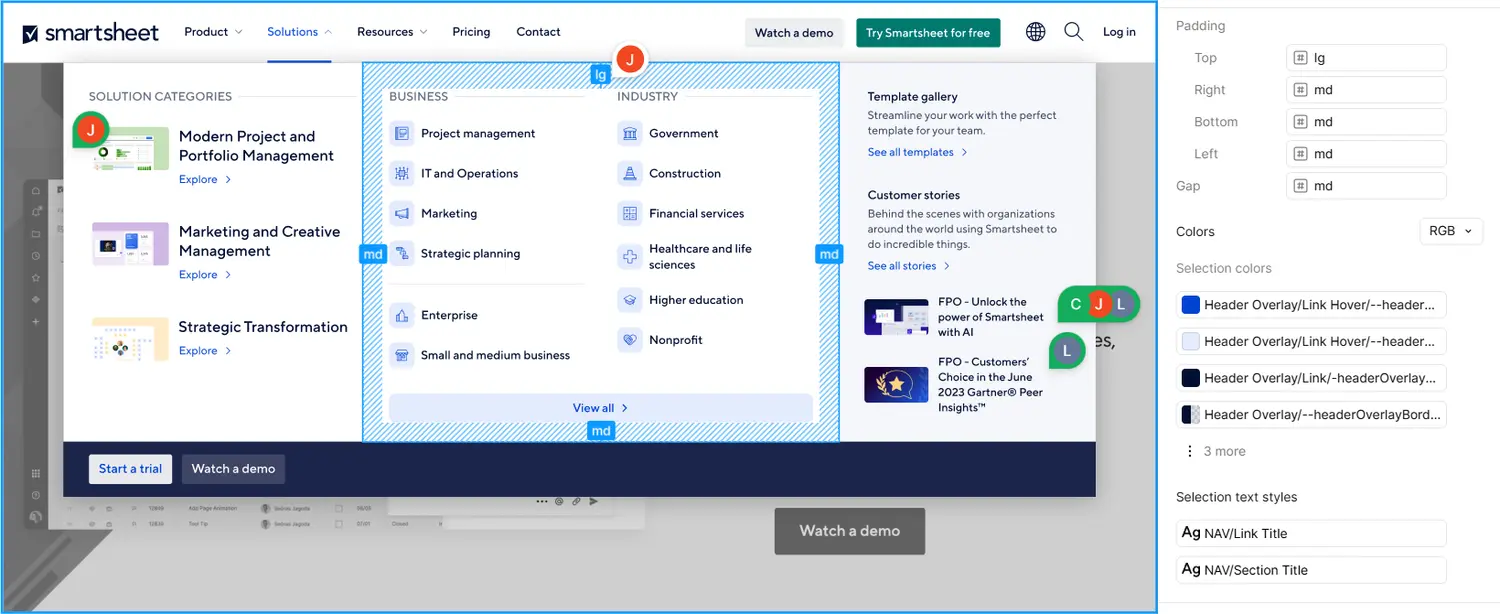Click the Higher education cap icon

[x=629, y=299]
